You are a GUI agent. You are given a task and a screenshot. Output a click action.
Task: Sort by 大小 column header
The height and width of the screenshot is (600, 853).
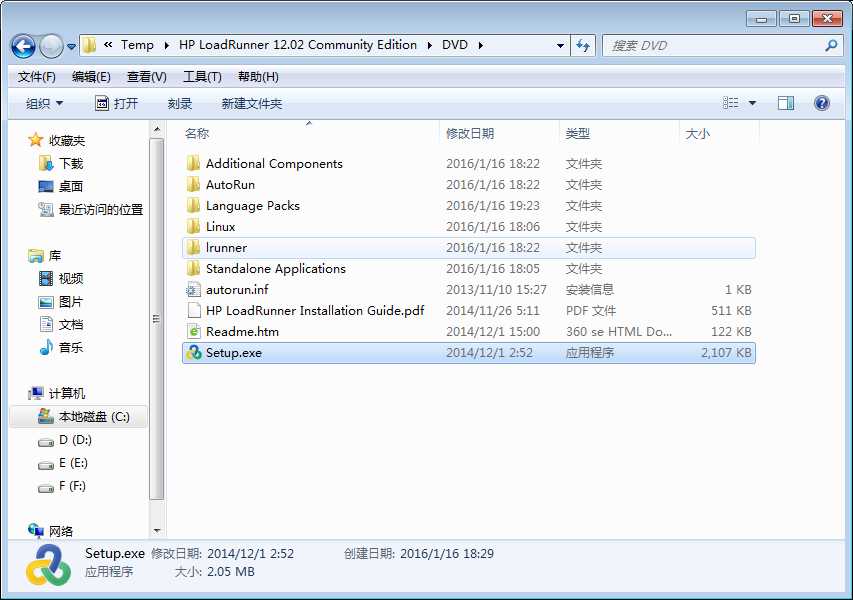(697, 133)
